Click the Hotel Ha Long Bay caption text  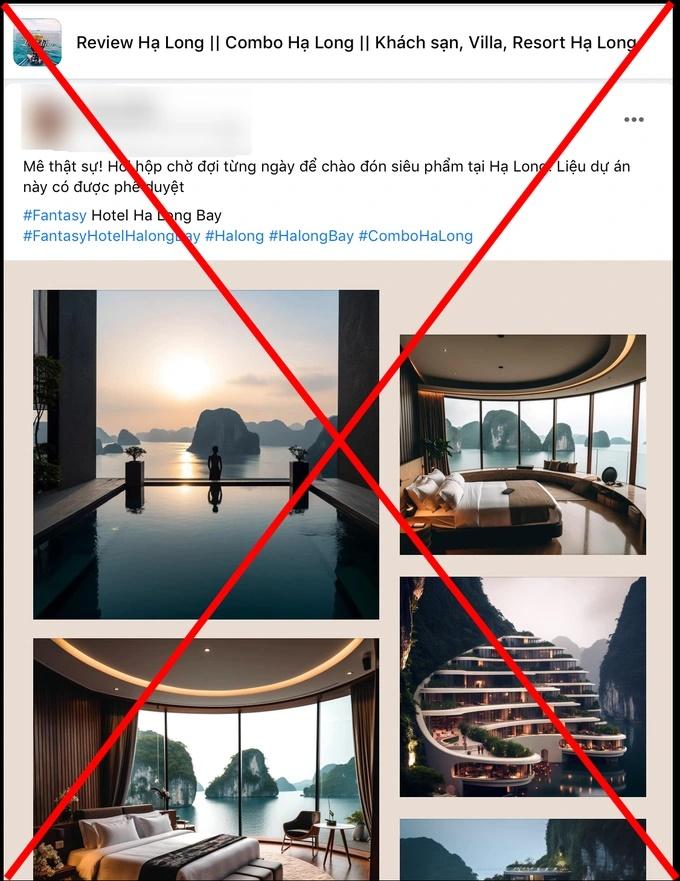click(156, 215)
